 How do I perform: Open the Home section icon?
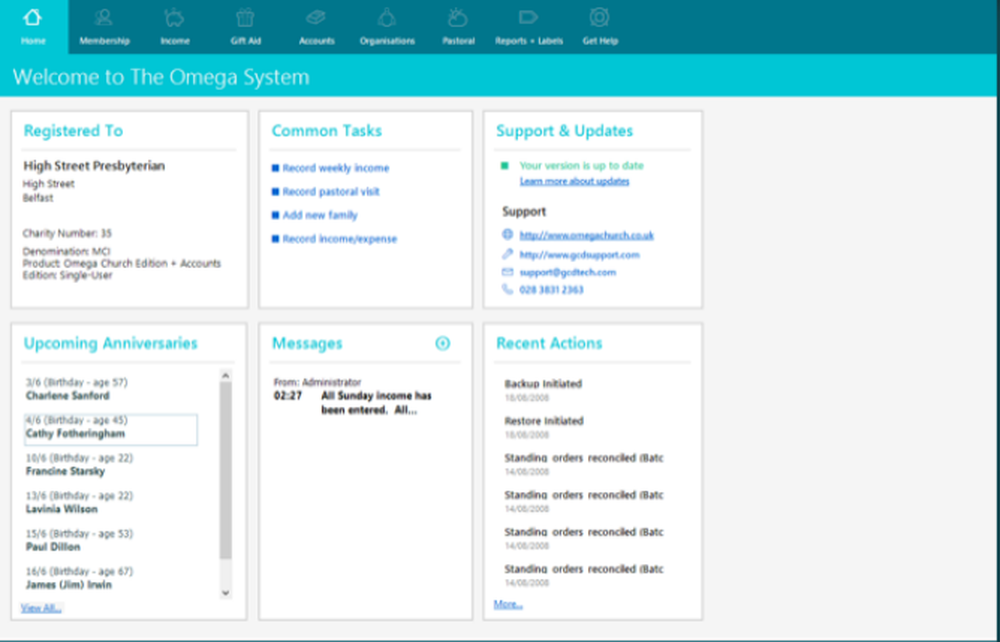click(x=33, y=18)
